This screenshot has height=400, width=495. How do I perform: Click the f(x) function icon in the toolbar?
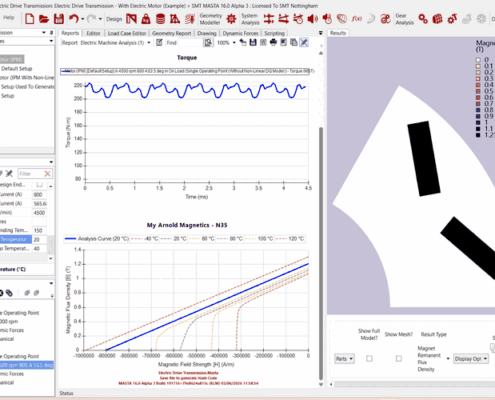pyautogui.click(x=356, y=19)
